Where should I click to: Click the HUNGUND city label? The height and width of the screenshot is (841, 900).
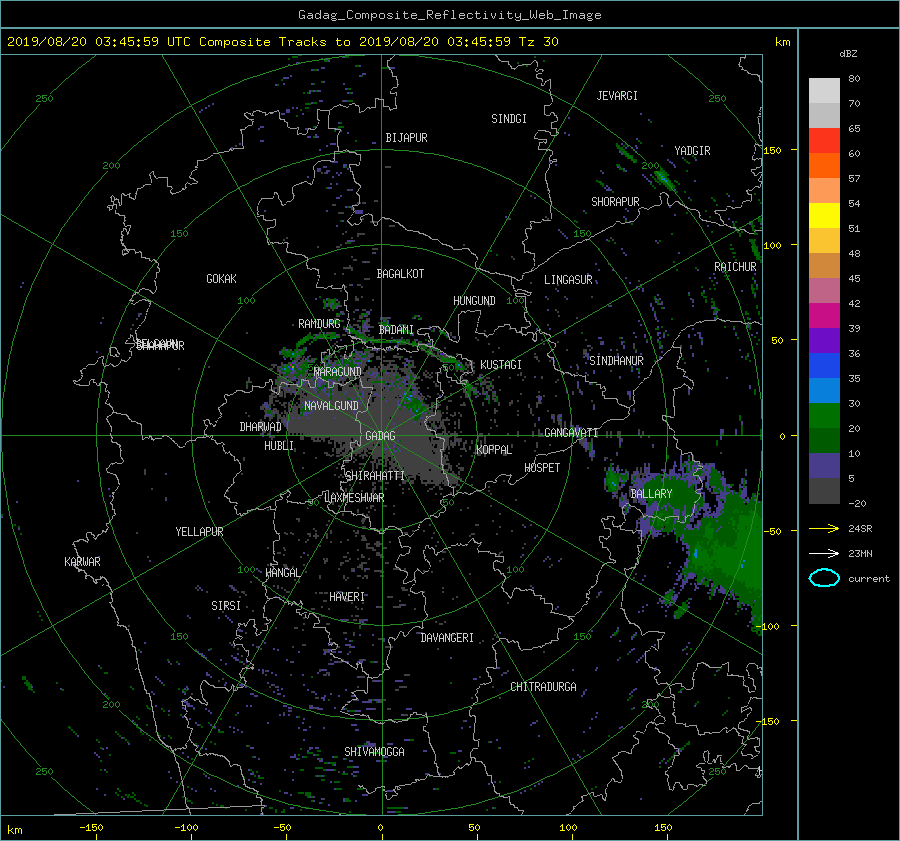[x=474, y=301]
